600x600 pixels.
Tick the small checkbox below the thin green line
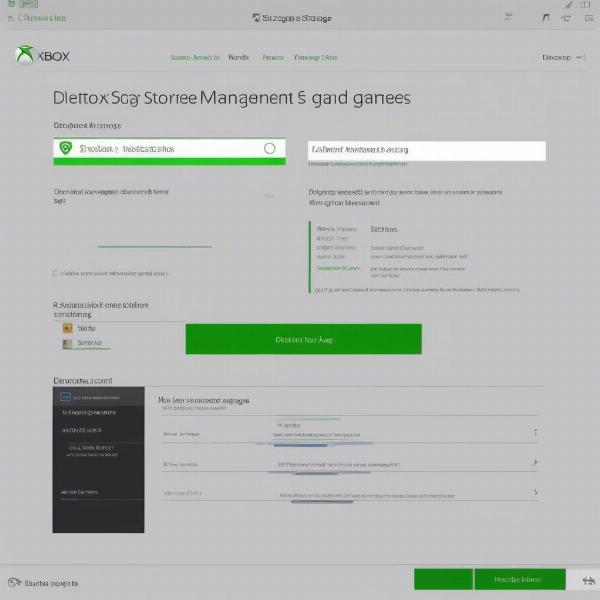click(55, 273)
